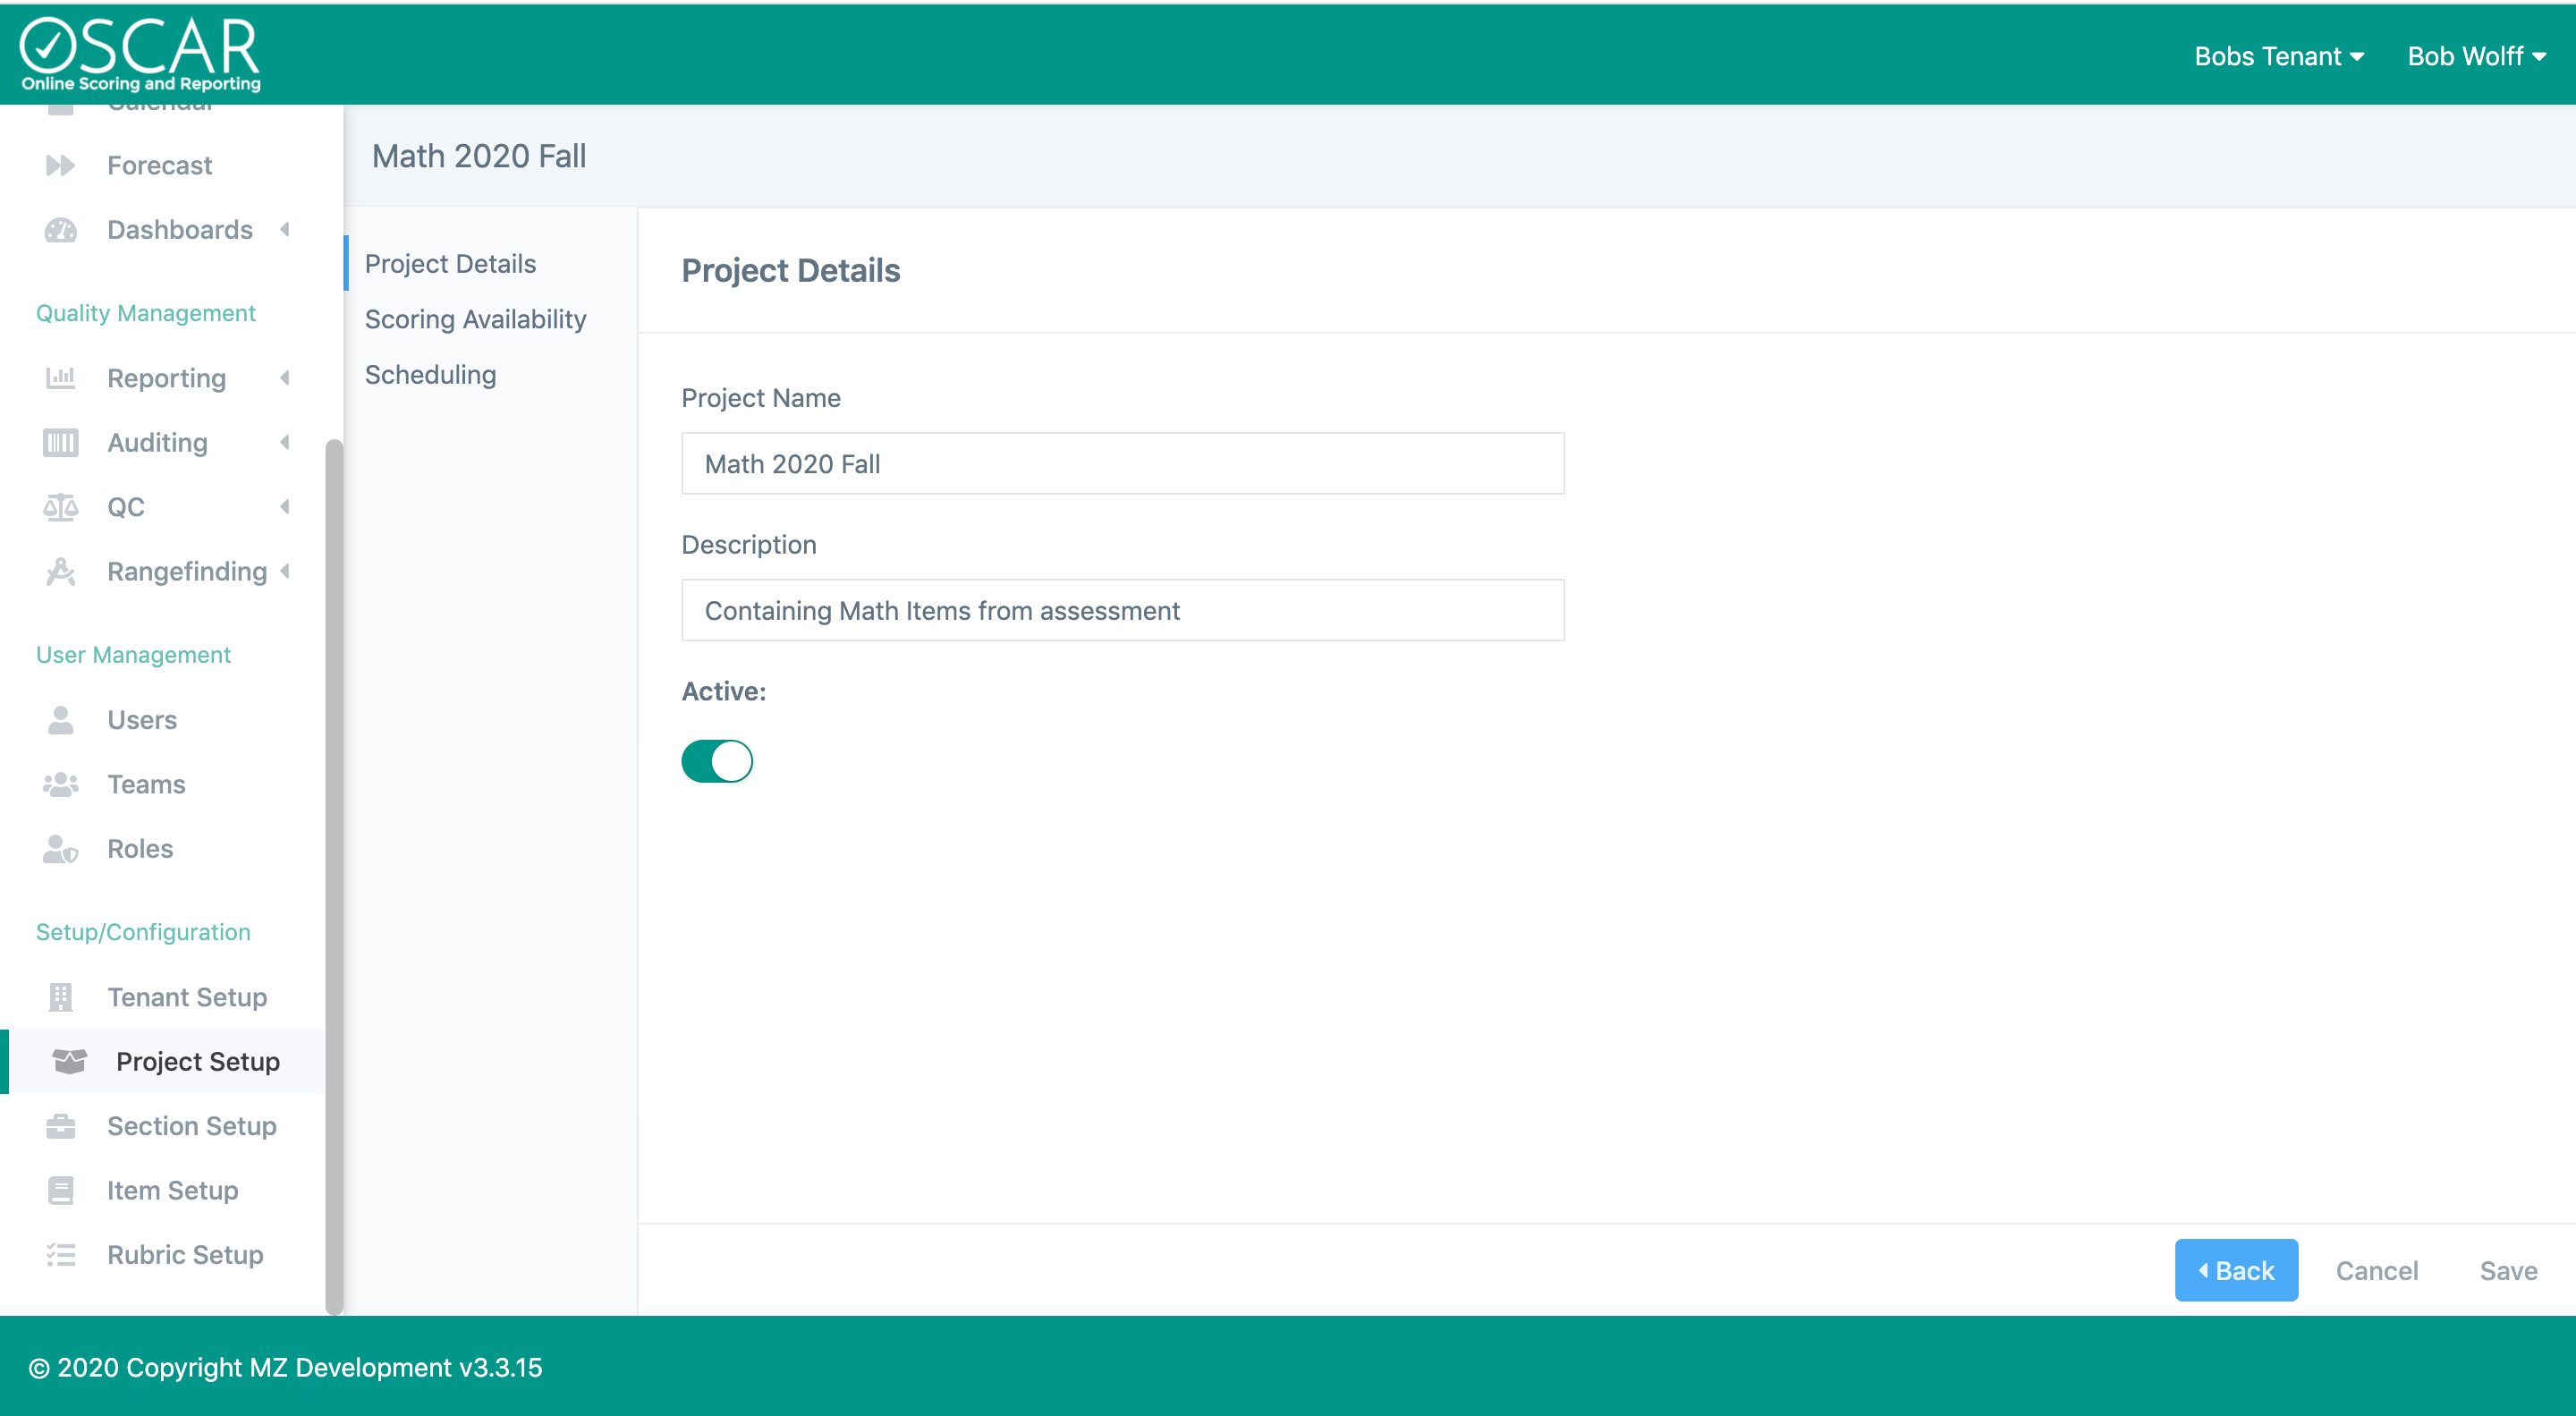Screen dimensions: 2576x1416
Task: Click the OSCAR logo in header
Action: [x=140, y=54]
